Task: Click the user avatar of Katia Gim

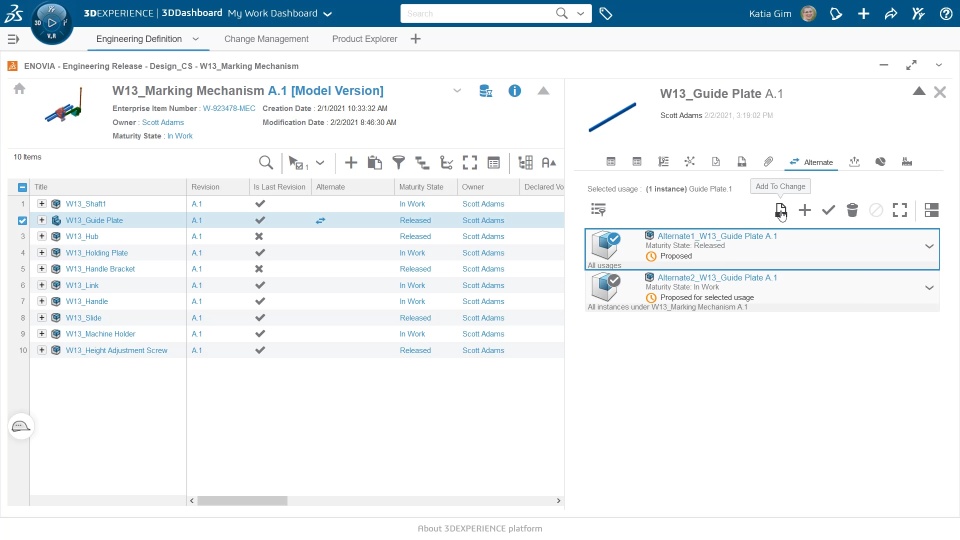Action: [808, 13]
